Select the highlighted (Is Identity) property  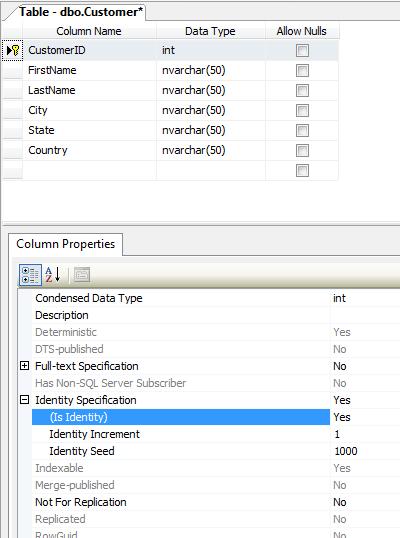coord(181,417)
